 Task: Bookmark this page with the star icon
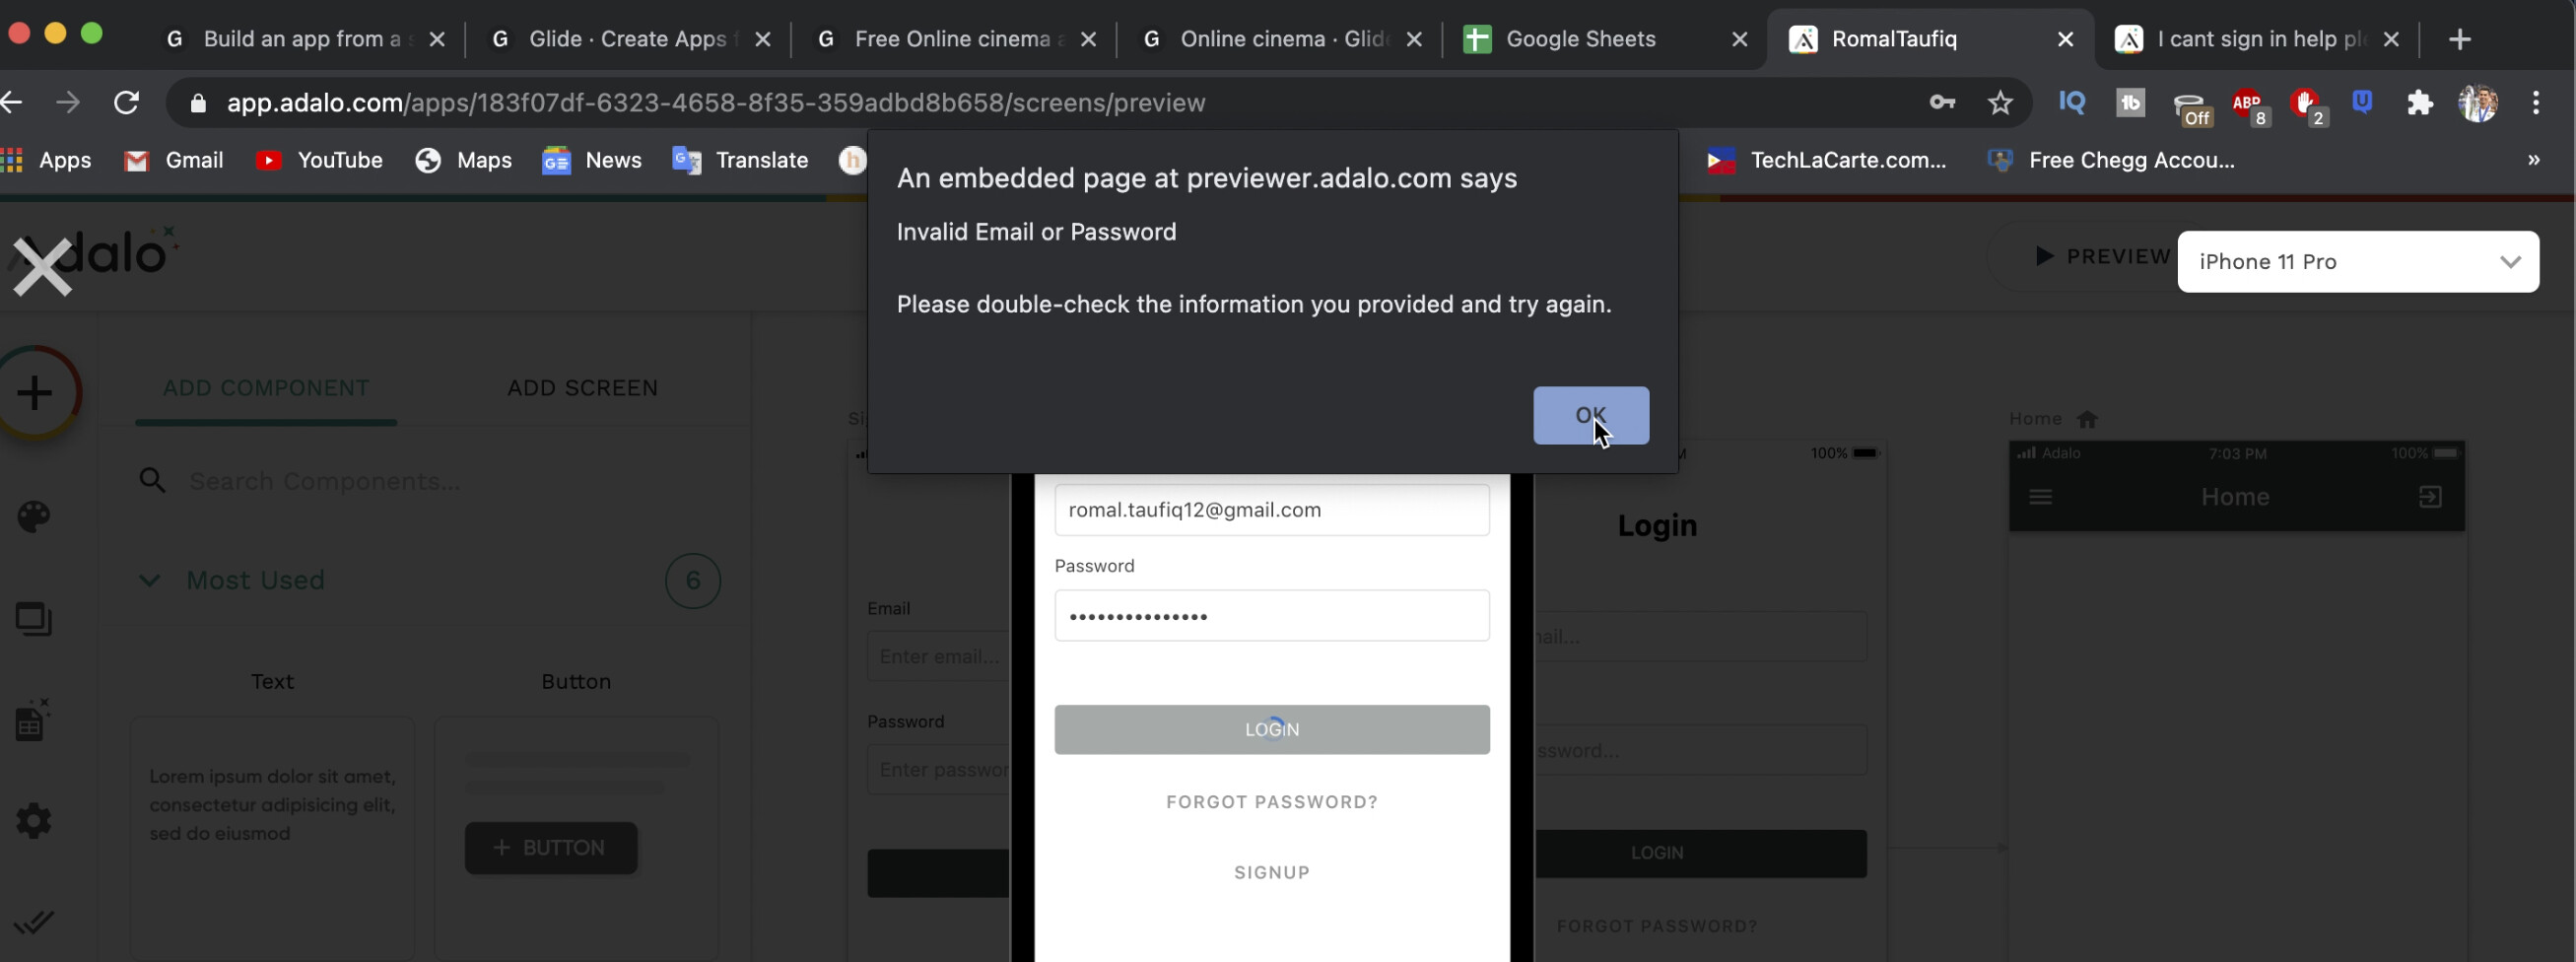click(x=2000, y=102)
